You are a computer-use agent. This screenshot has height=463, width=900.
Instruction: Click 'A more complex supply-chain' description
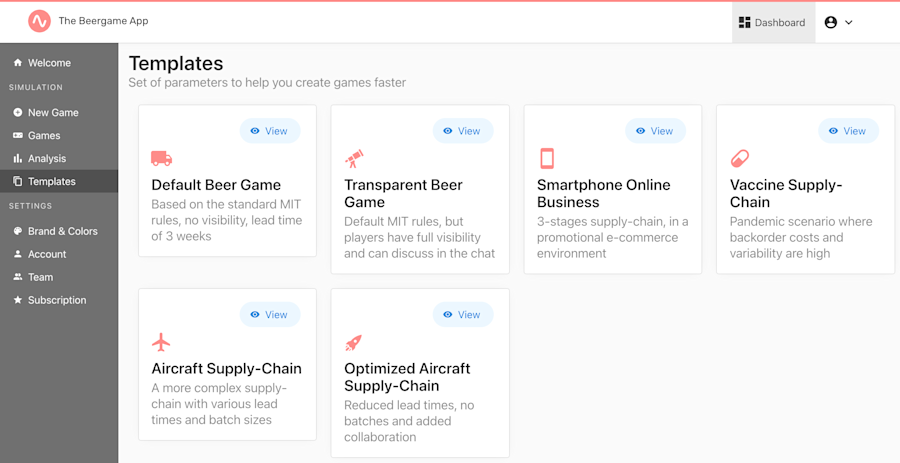(219, 404)
